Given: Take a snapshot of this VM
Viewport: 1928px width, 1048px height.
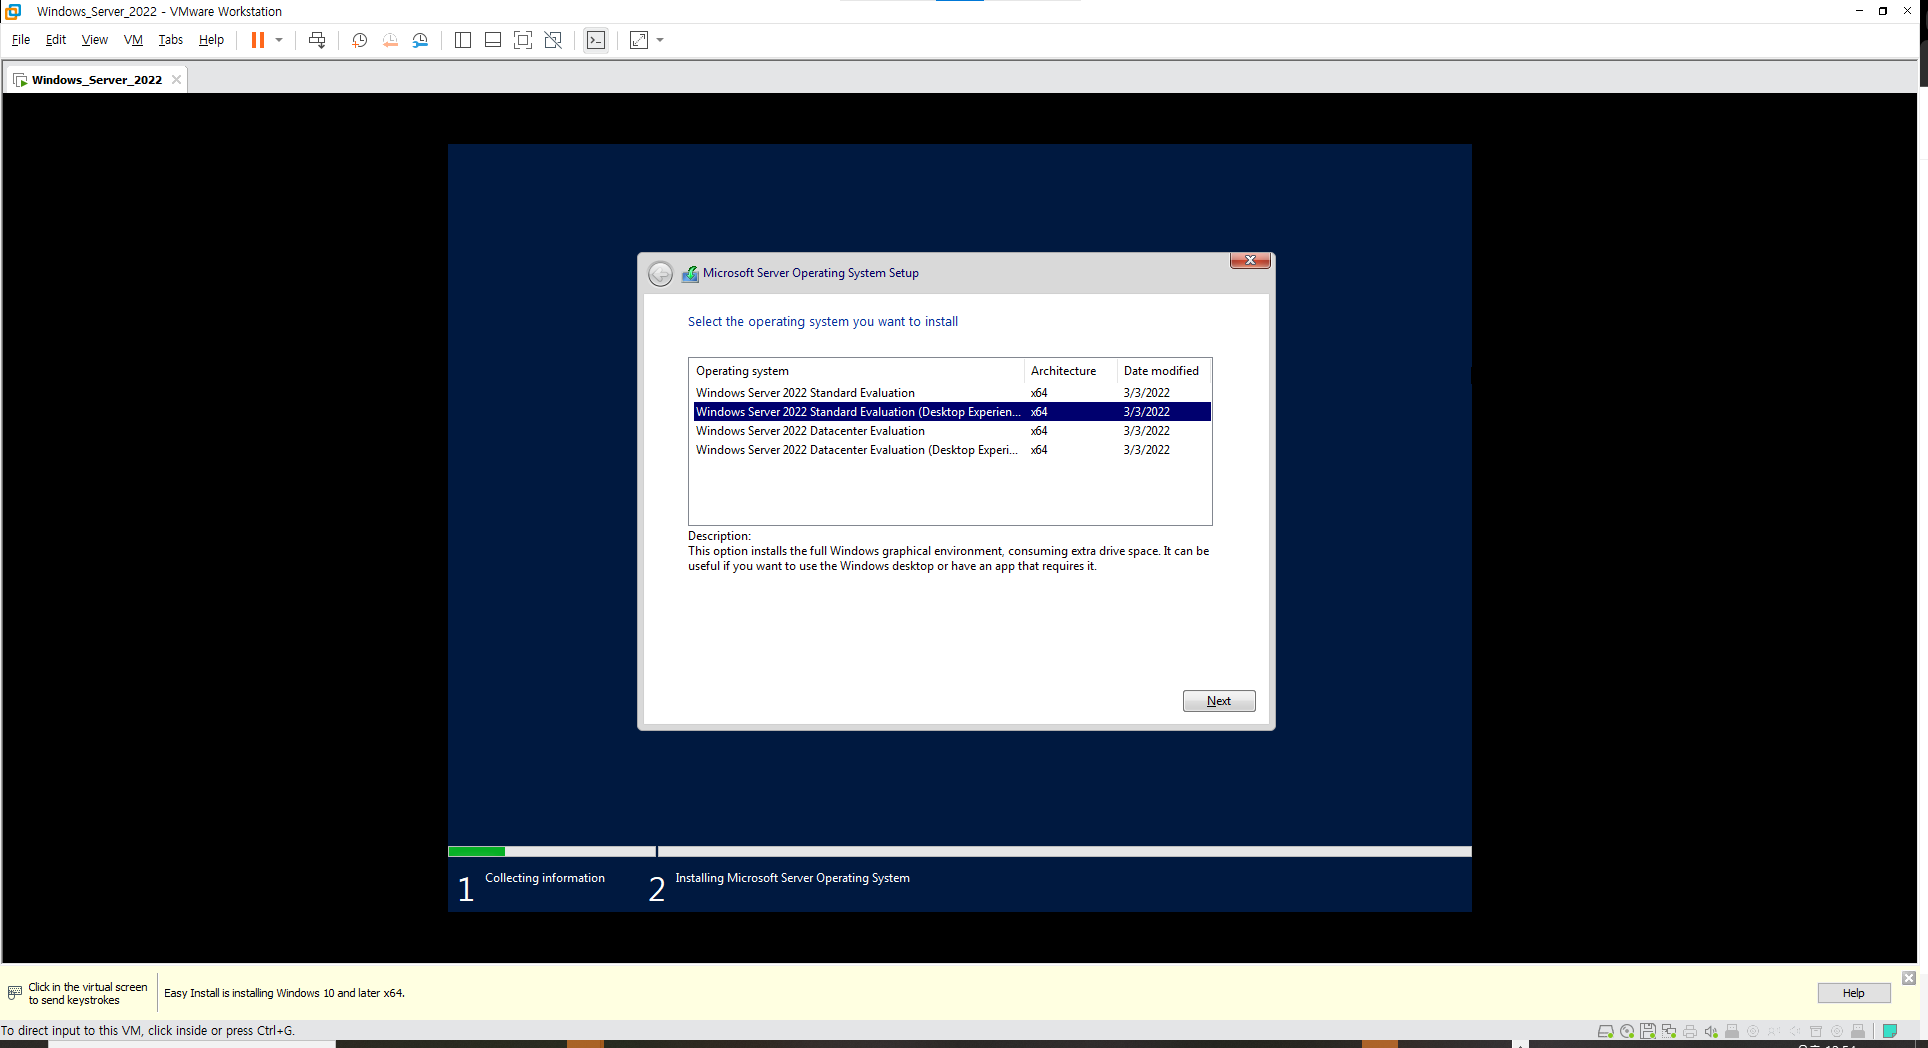Looking at the screenshot, I should [x=360, y=40].
